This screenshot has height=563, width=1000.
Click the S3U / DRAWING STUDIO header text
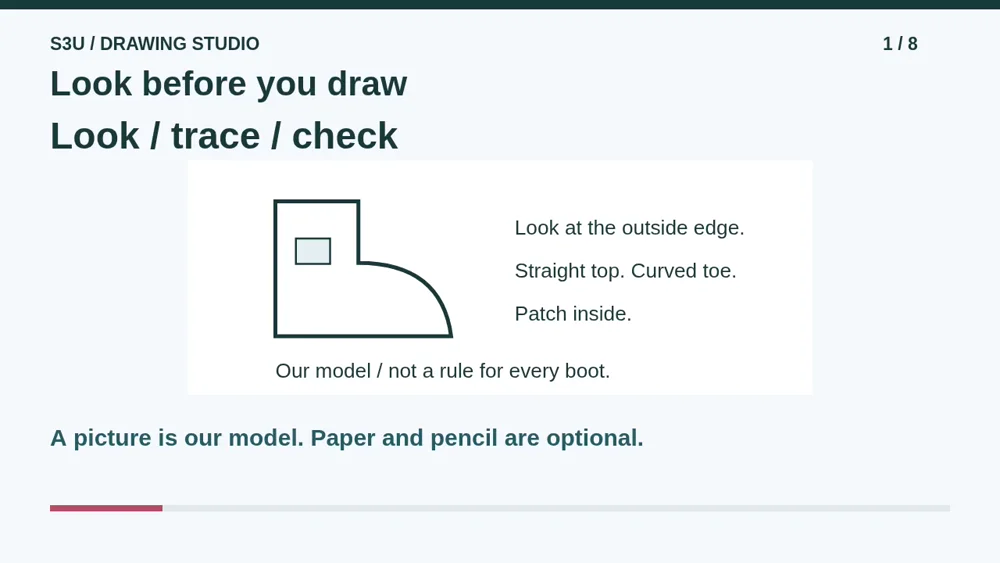[155, 44]
